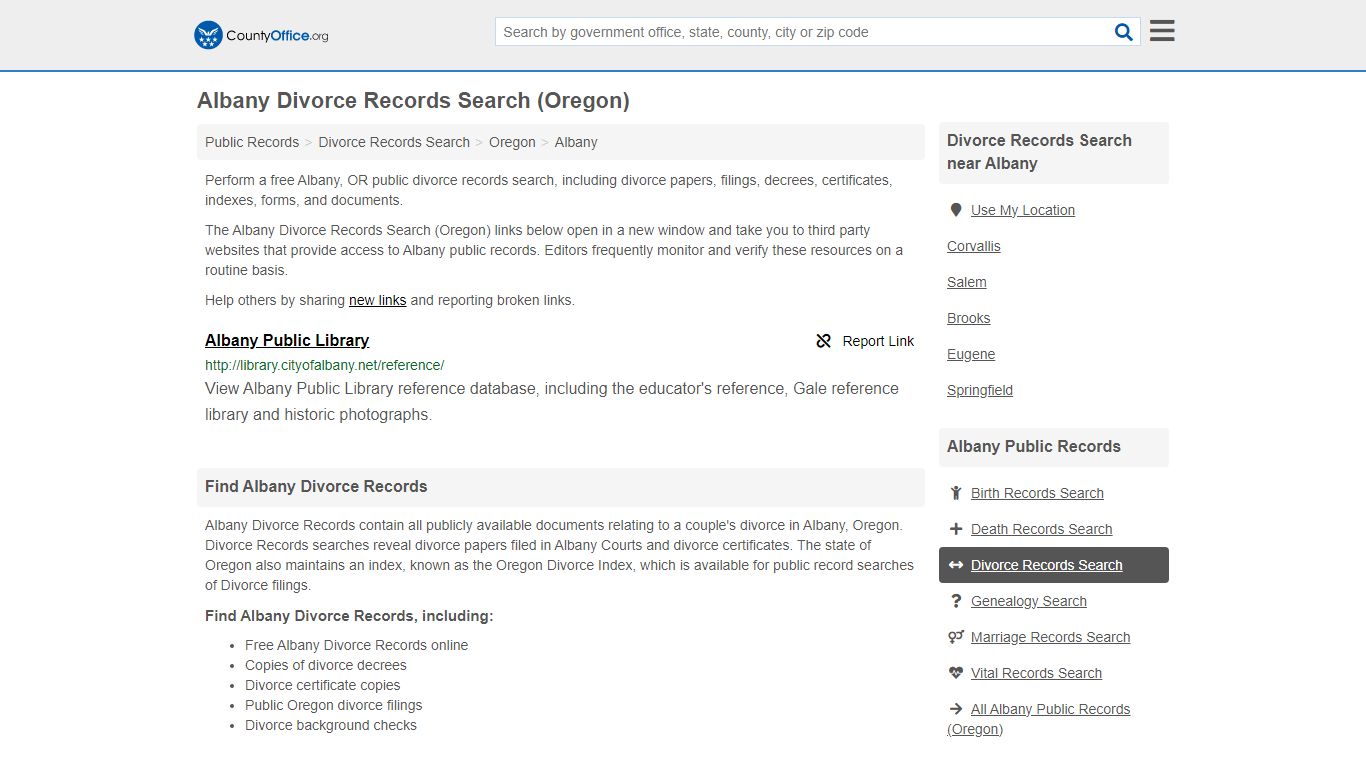Click the Death Records cross icon
The width and height of the screenshot is (1366, 768).
coord(956,529)
